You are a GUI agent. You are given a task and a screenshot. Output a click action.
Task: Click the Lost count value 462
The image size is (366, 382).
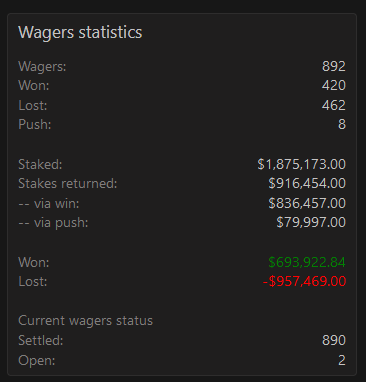tap(334, 105)
